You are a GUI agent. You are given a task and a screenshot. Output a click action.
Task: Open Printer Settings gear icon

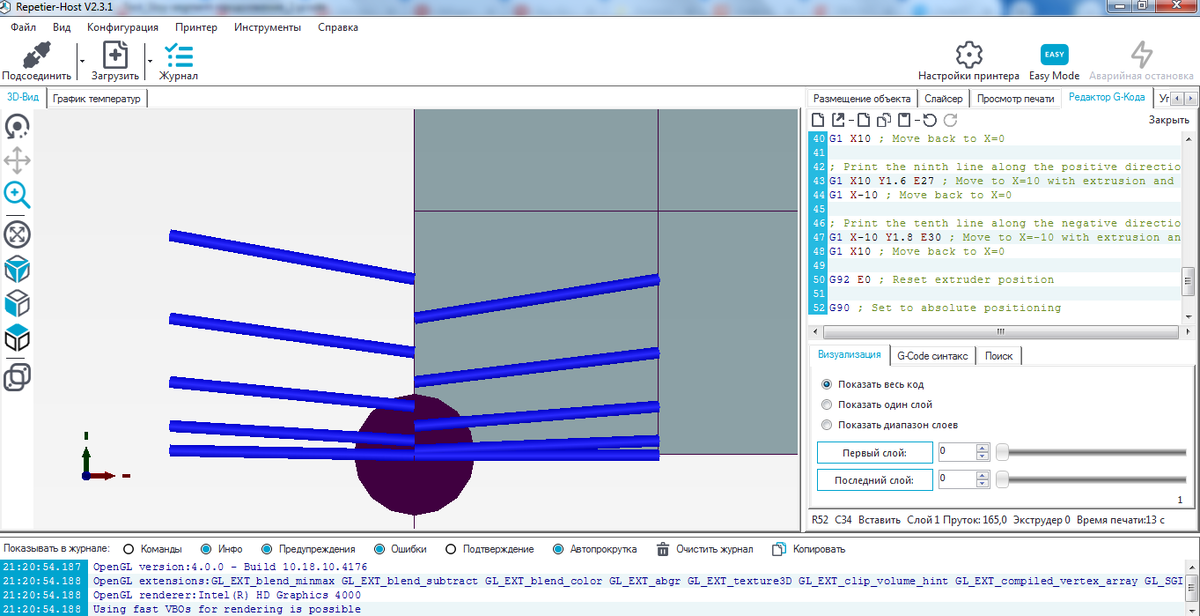968,54
